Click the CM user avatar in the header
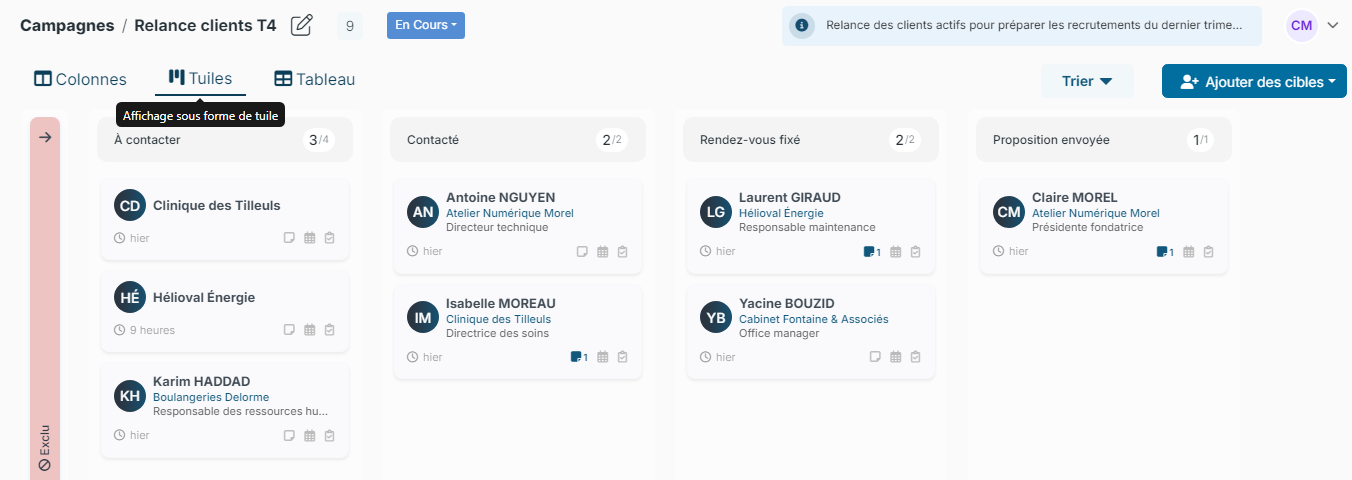The image size is (1352, 480). pos(1301,26)
